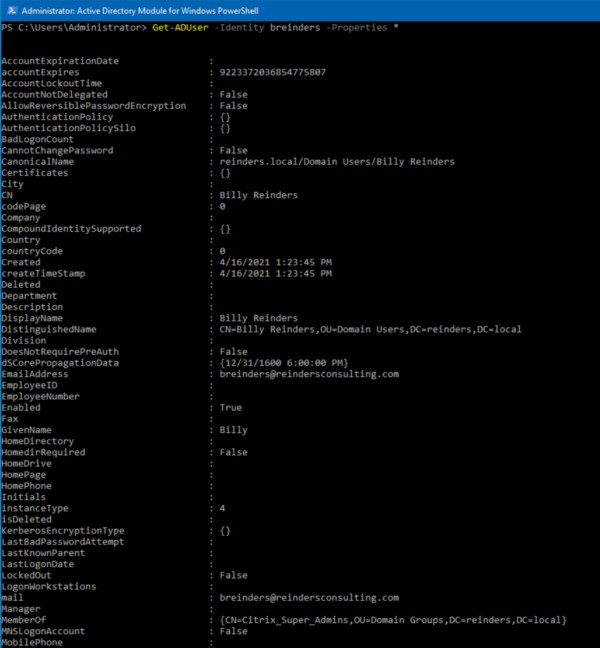
Task: Click the '-Properties' parameter in the command
Action: (x=359, y=28)
